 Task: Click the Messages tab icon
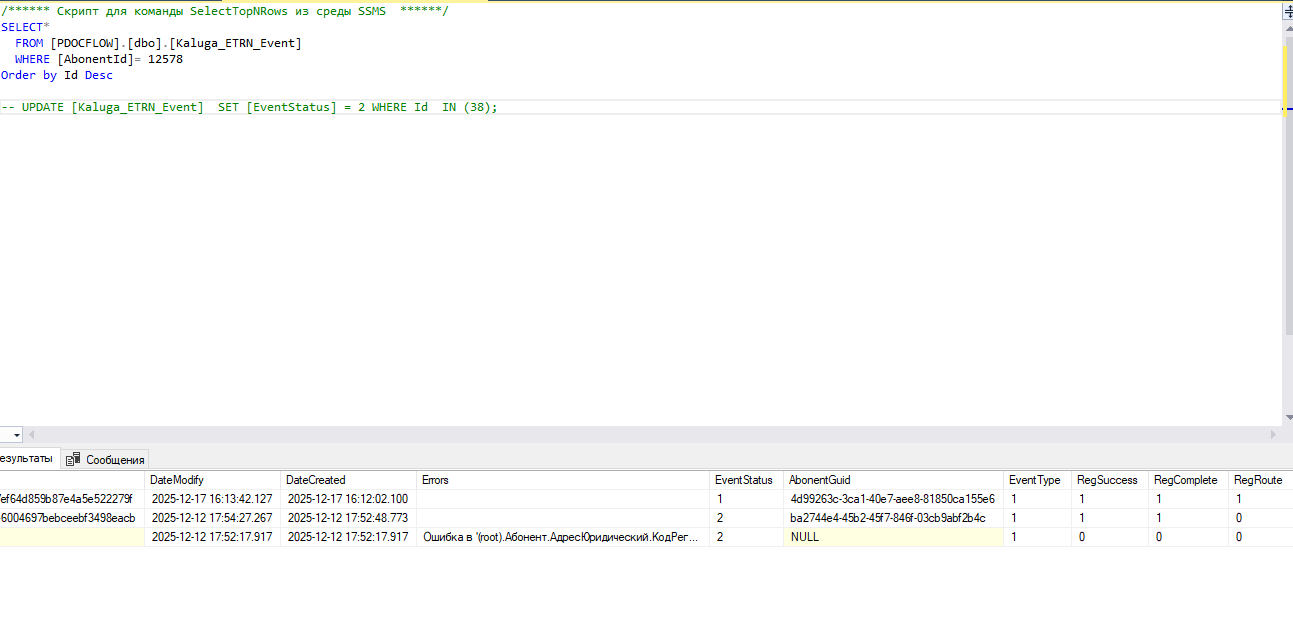pos(73,460)
